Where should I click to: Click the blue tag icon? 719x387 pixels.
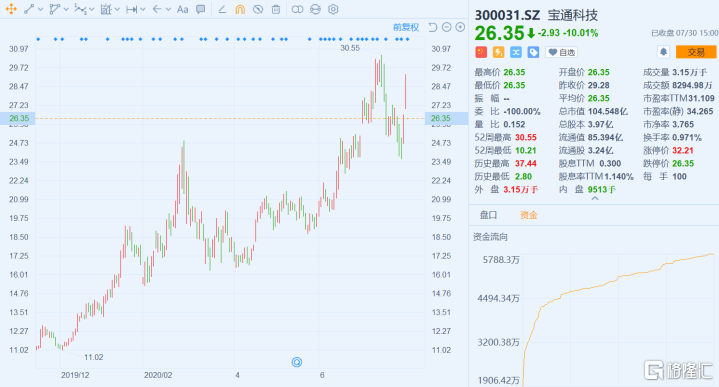click(533, 52)
